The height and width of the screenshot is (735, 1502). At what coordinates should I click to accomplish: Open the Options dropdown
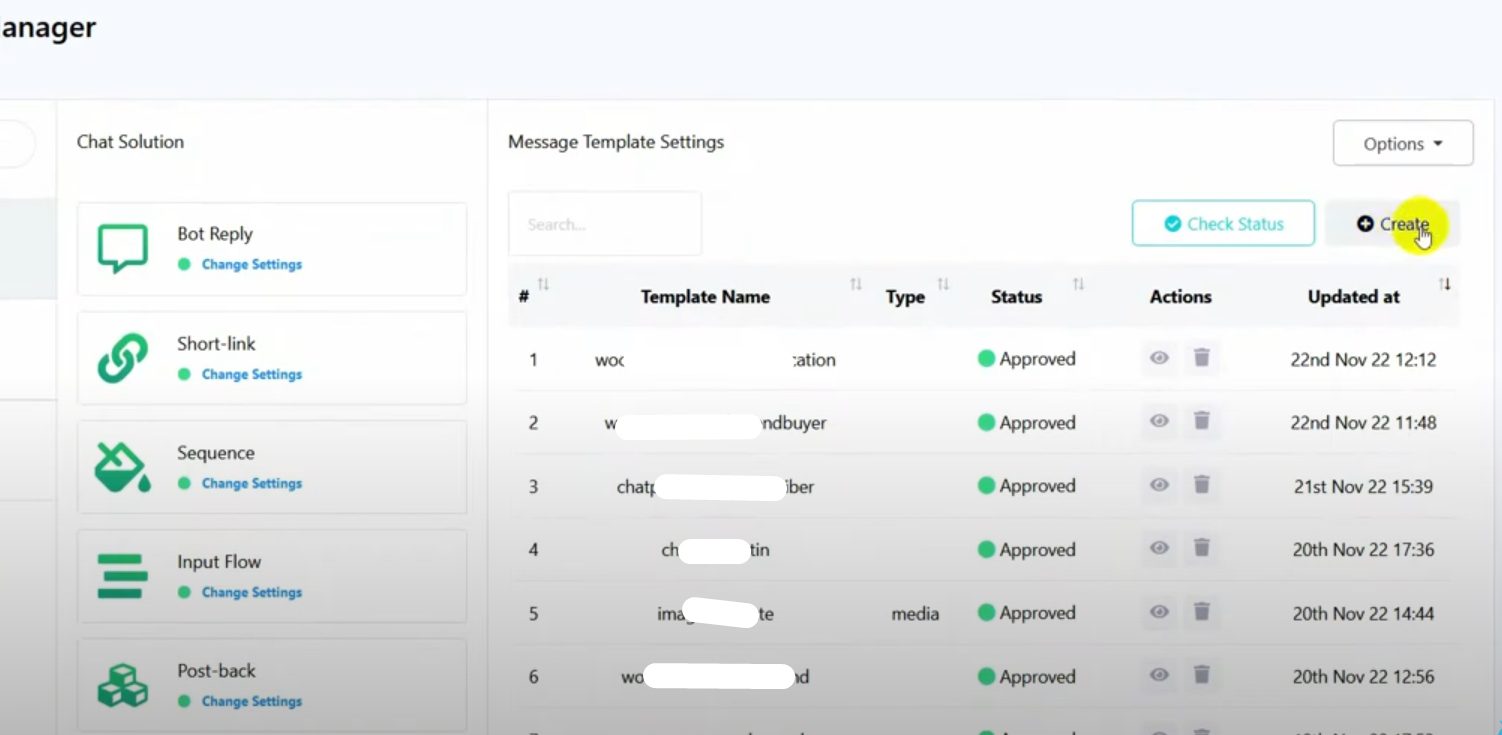click(1402, 144)
